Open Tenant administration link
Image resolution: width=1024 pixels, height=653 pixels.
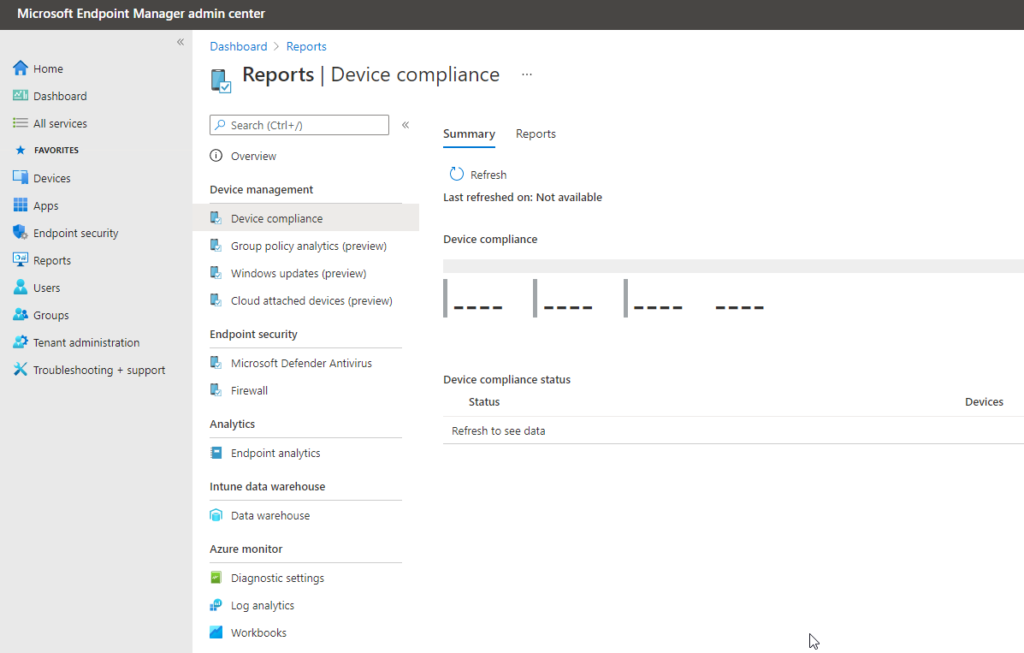86,342
